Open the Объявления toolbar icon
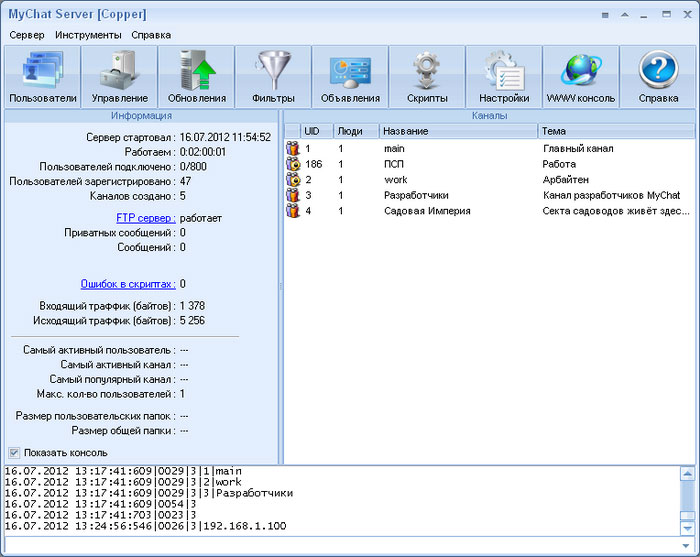The height and width of the screenshot is (557, 700). (x=350, y=77)
